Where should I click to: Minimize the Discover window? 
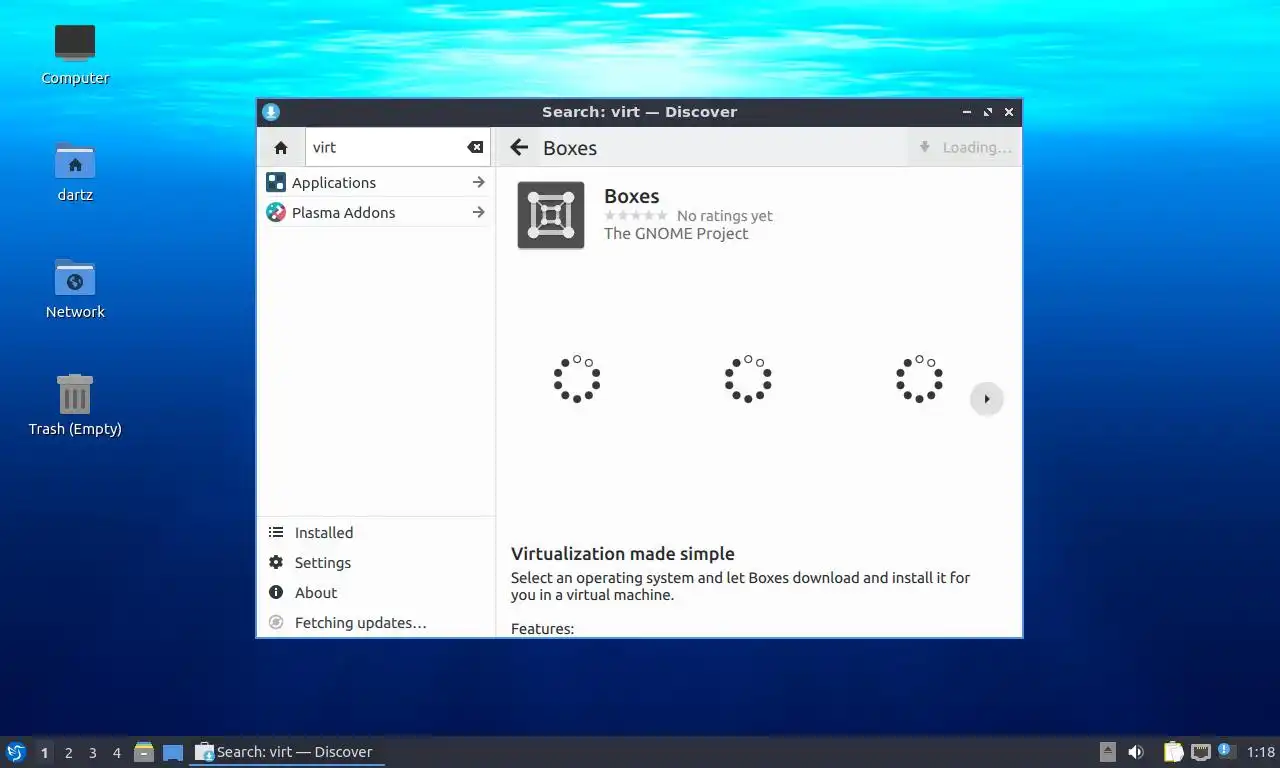pos(967,112)
